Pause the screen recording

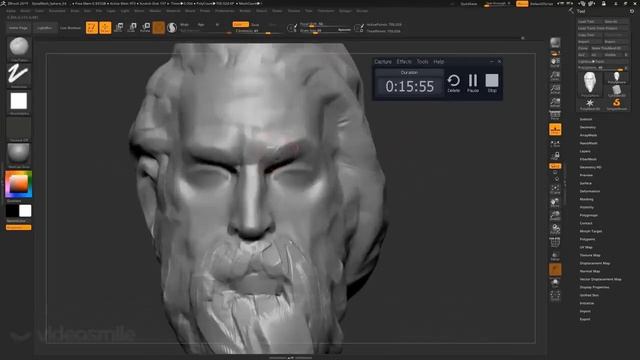[473, 83]
